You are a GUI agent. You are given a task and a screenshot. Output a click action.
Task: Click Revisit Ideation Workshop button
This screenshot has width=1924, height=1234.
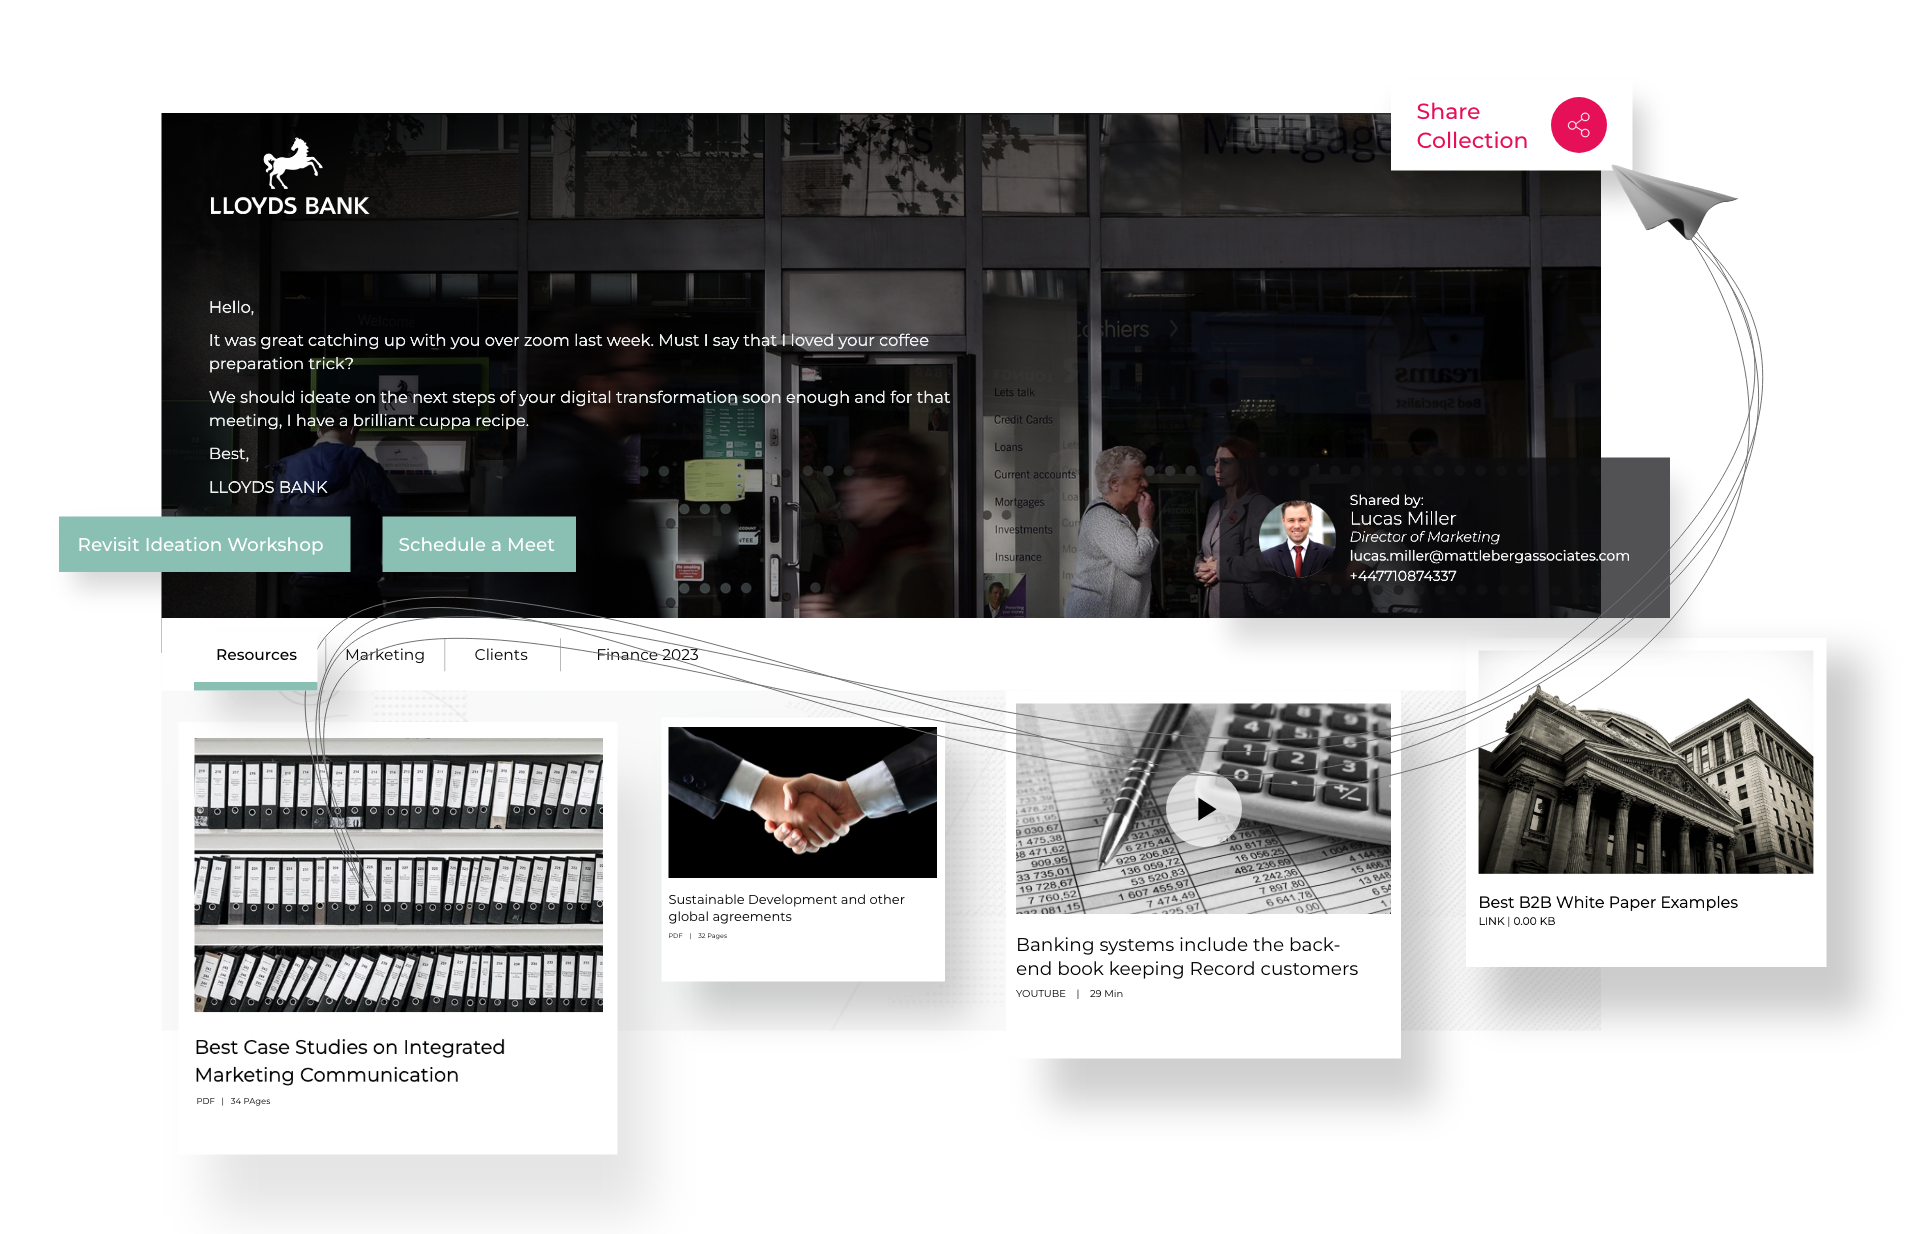click(202, 544)
